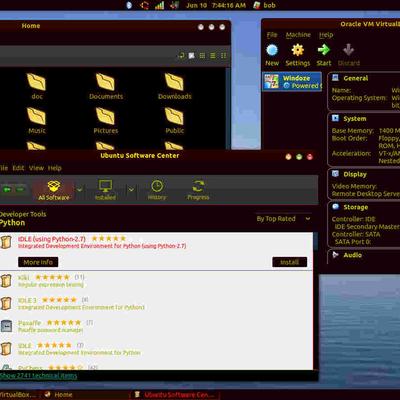Click the network signal icon in top panel
Viewport: 400px width, 400px height.
point(159,5)
